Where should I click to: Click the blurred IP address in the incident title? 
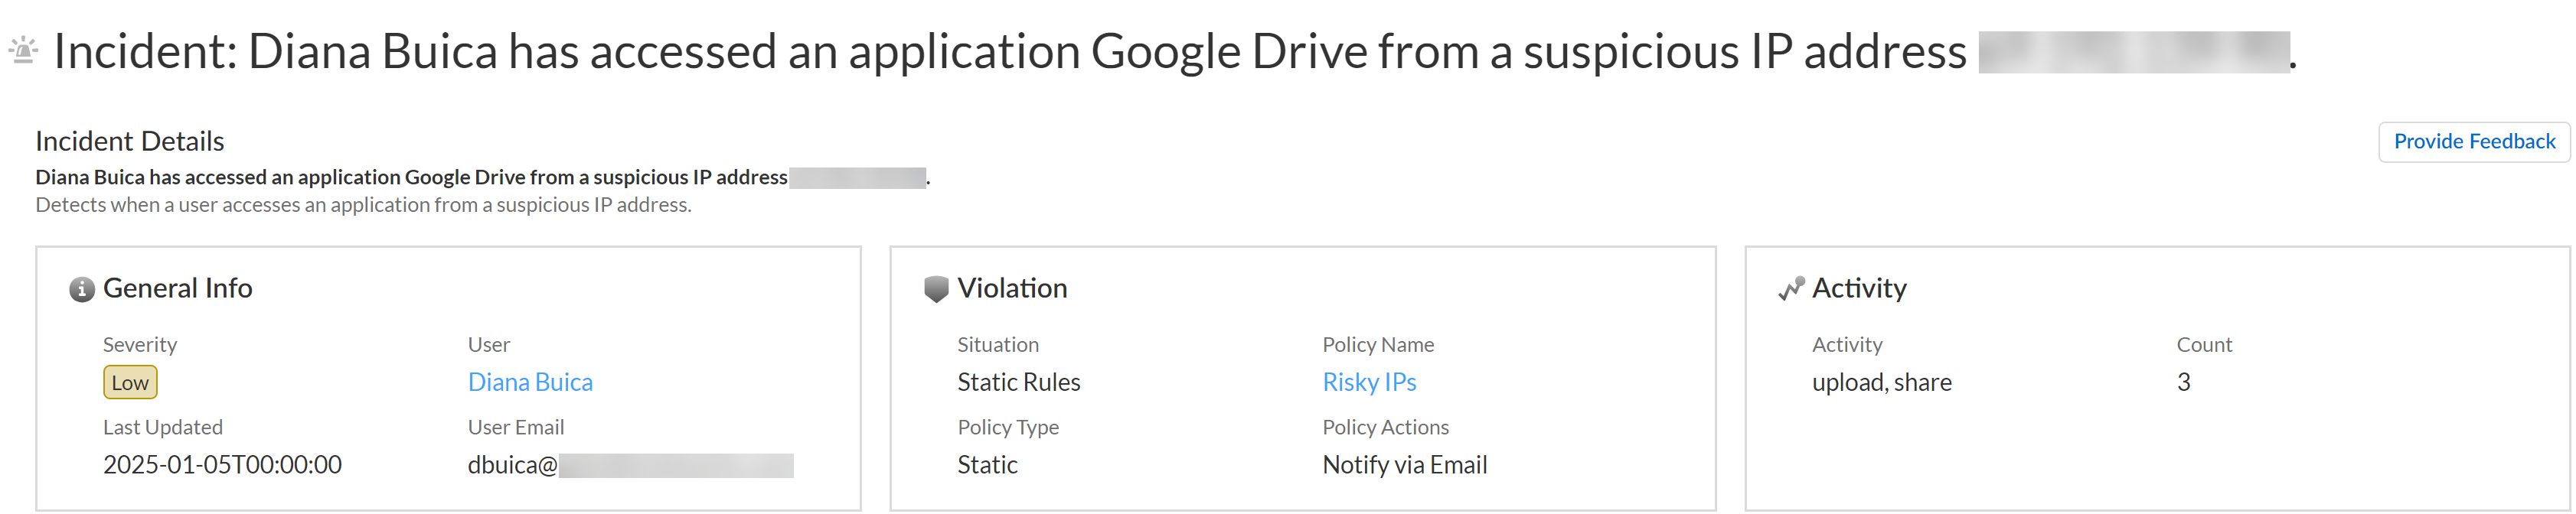point(2133,52)
